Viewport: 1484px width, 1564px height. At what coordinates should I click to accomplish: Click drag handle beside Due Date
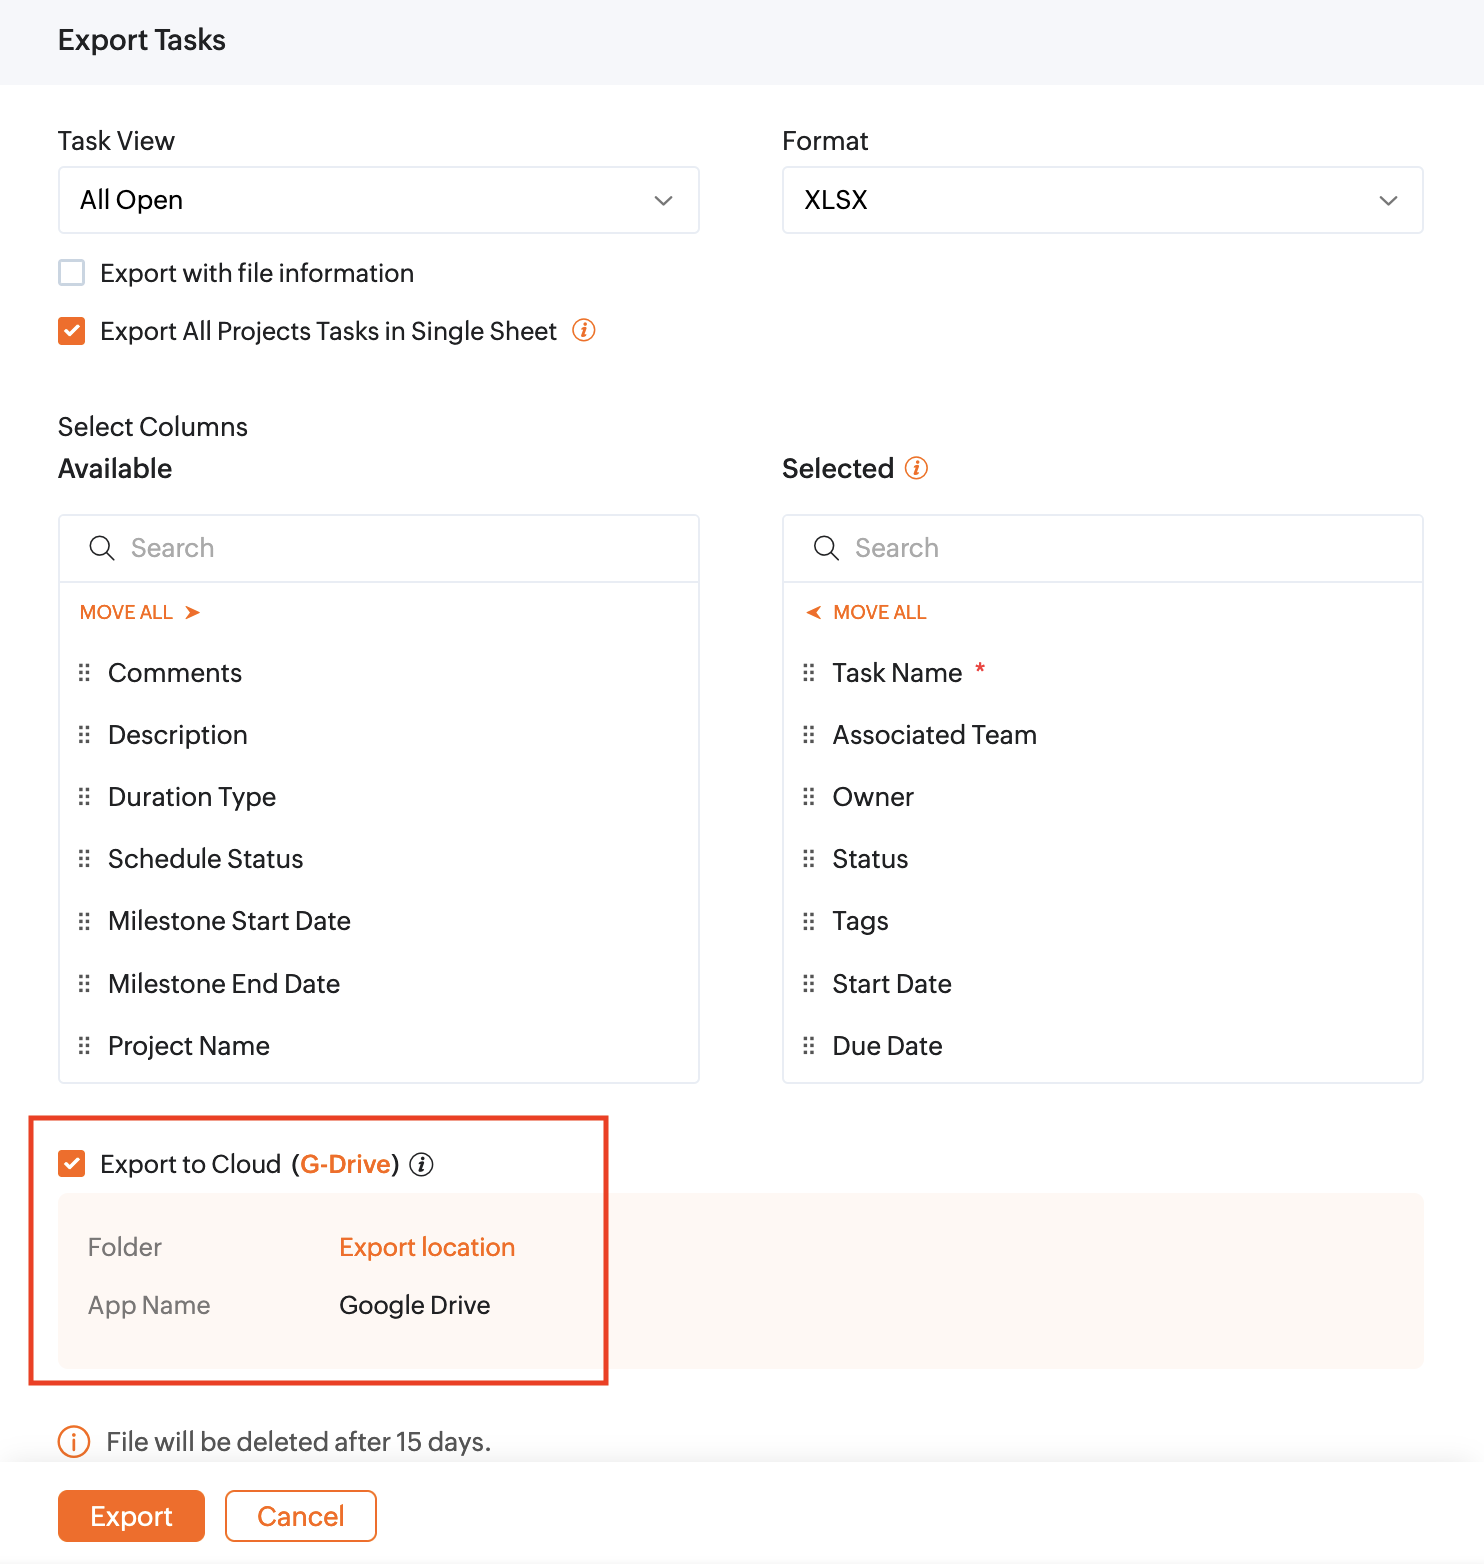coord(809,1046)
